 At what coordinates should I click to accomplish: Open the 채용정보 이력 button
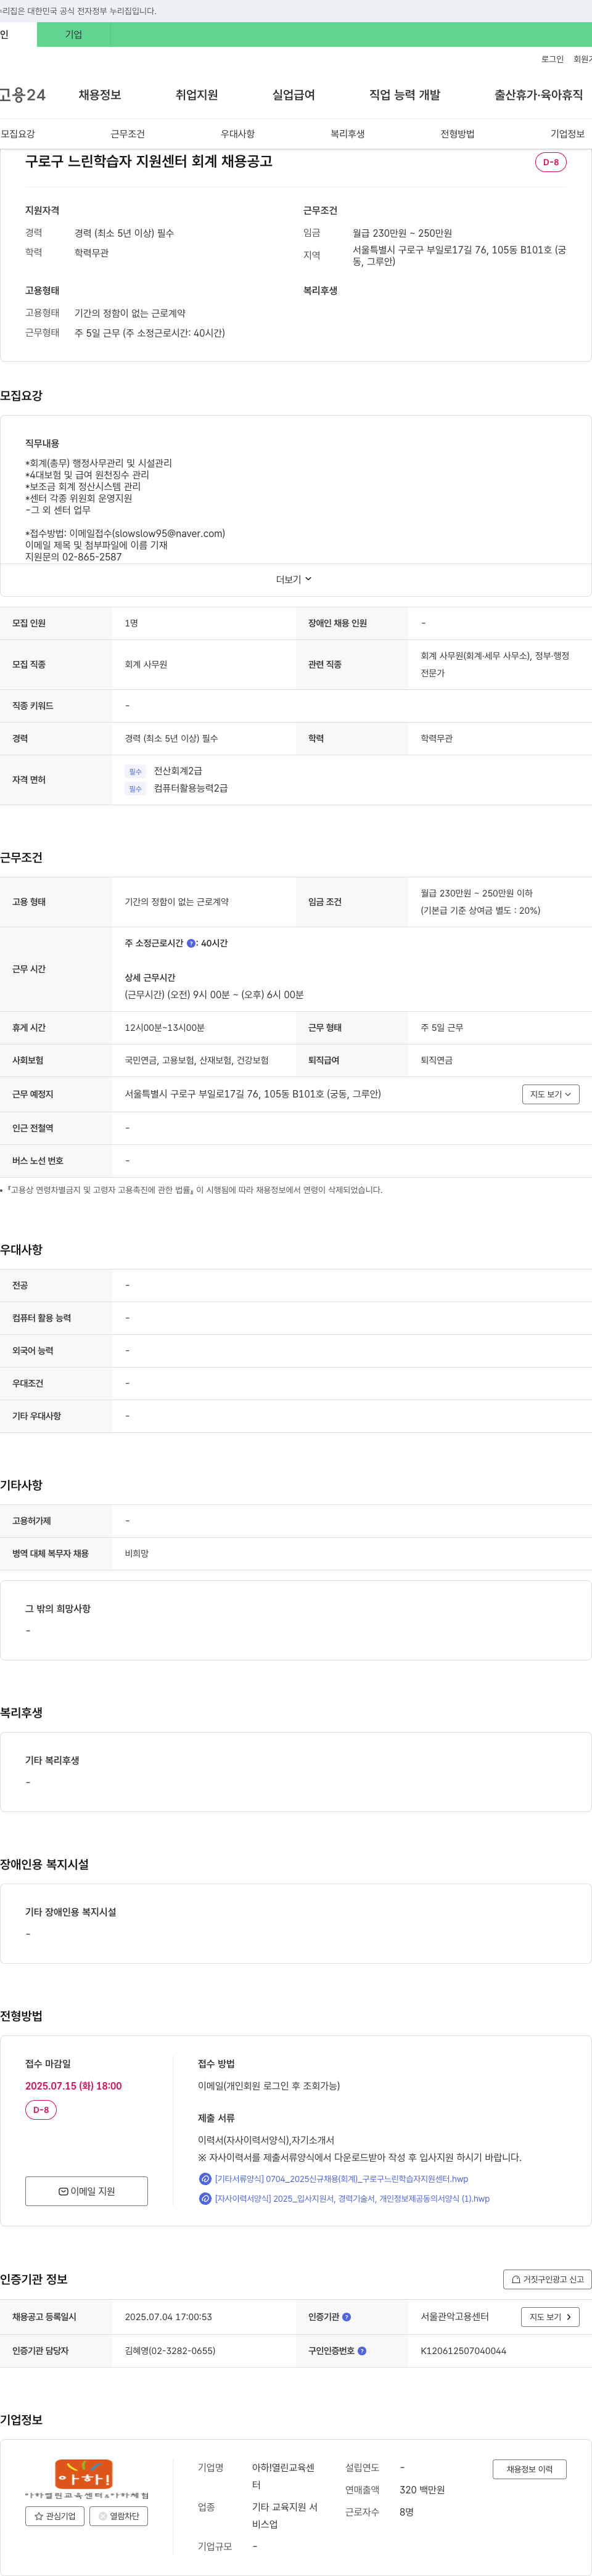pos(530,2469)
